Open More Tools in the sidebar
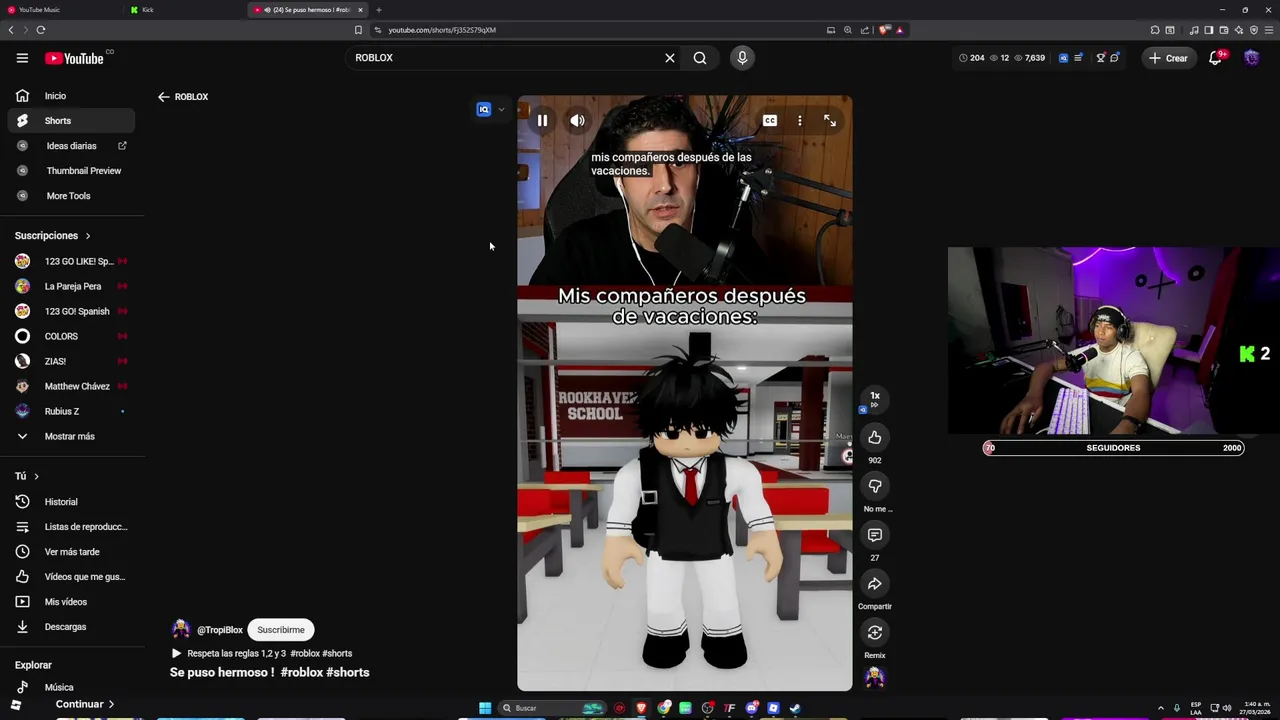Image resolution: width=1280 pixels, height=720 pixels. (x=71, y=196)
